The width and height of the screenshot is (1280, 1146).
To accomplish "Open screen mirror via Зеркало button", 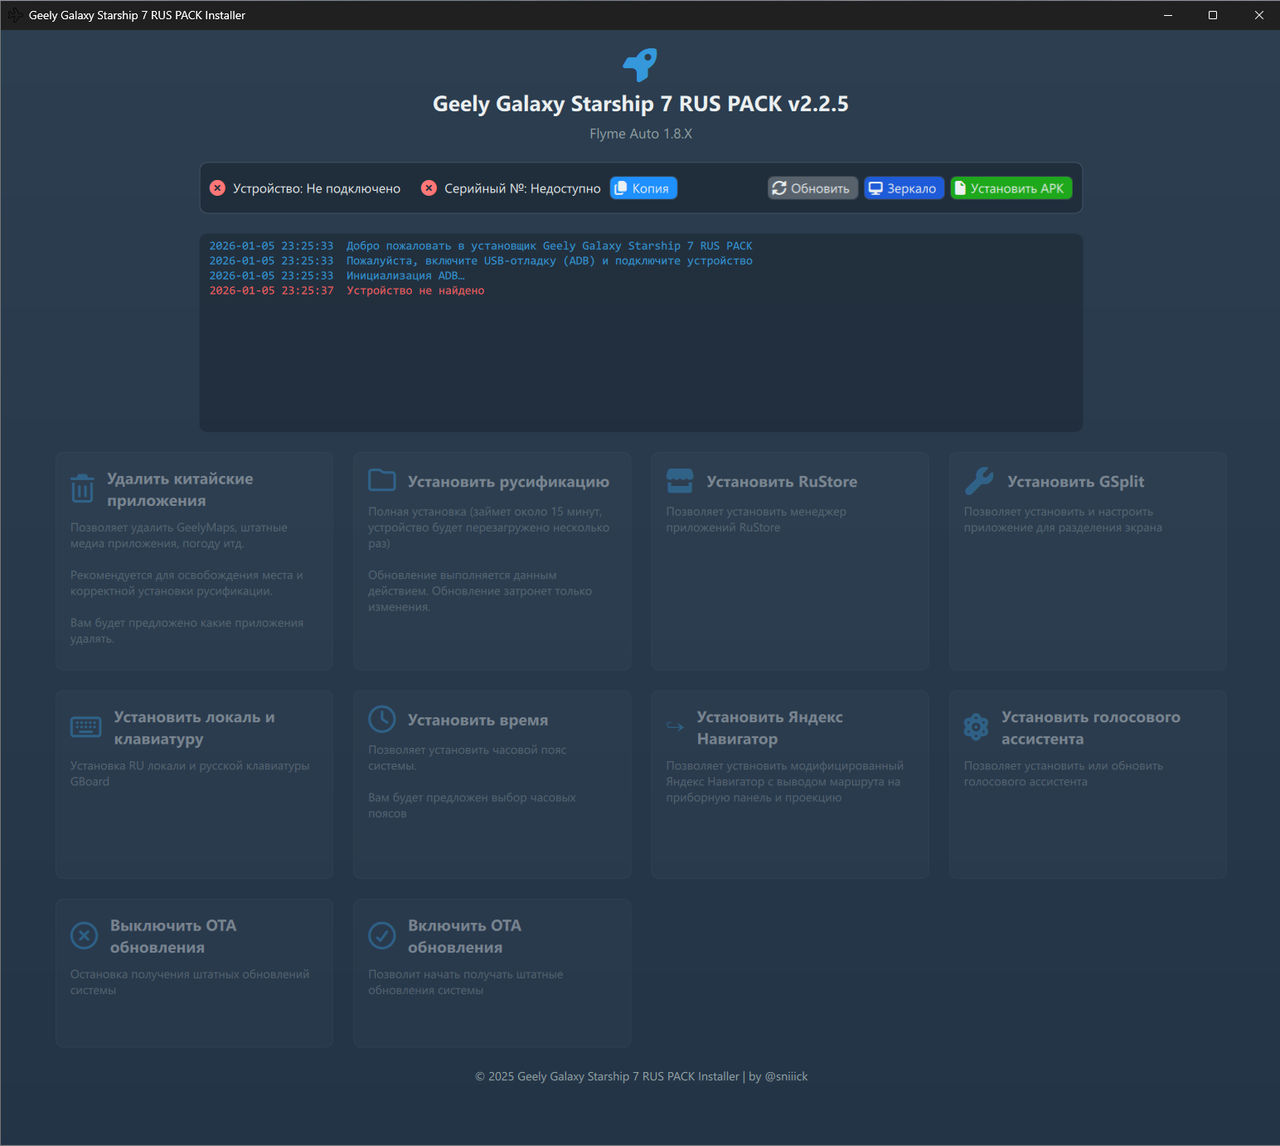I will click(x=904, y=188).
